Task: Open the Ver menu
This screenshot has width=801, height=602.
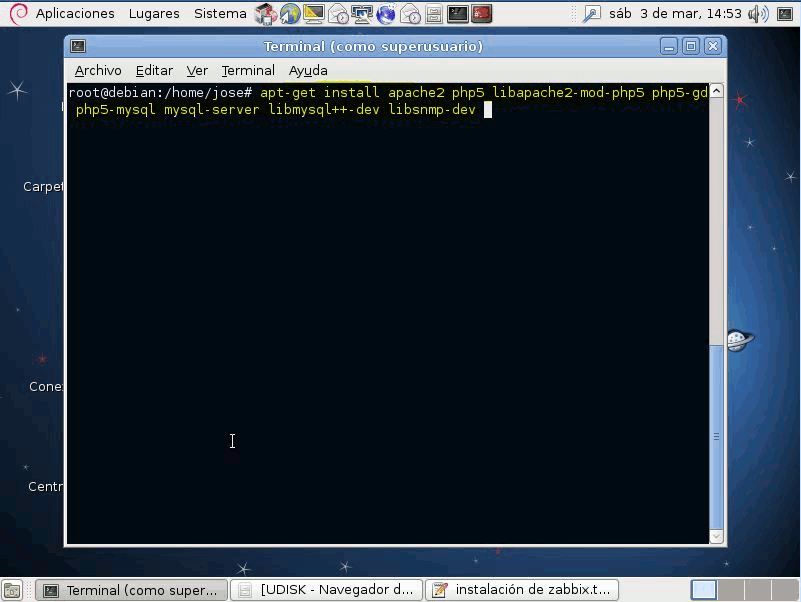Action: [x=197, y=70]
